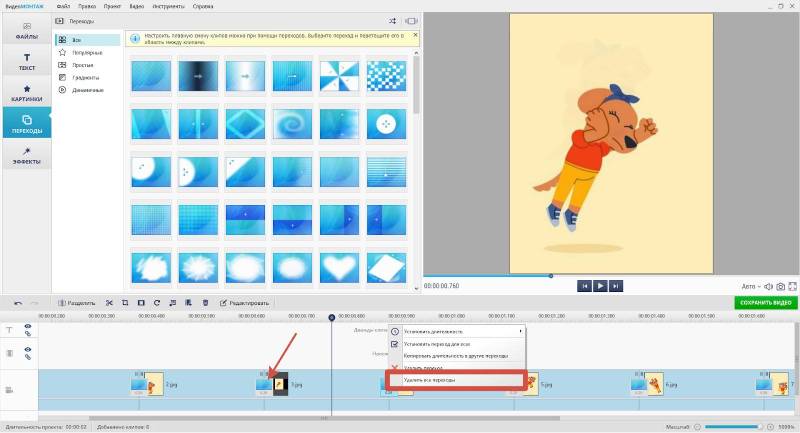The height and width of the screenshot is (433, 800).
Task: Play the preview video
Action: (x=600, y=286)
